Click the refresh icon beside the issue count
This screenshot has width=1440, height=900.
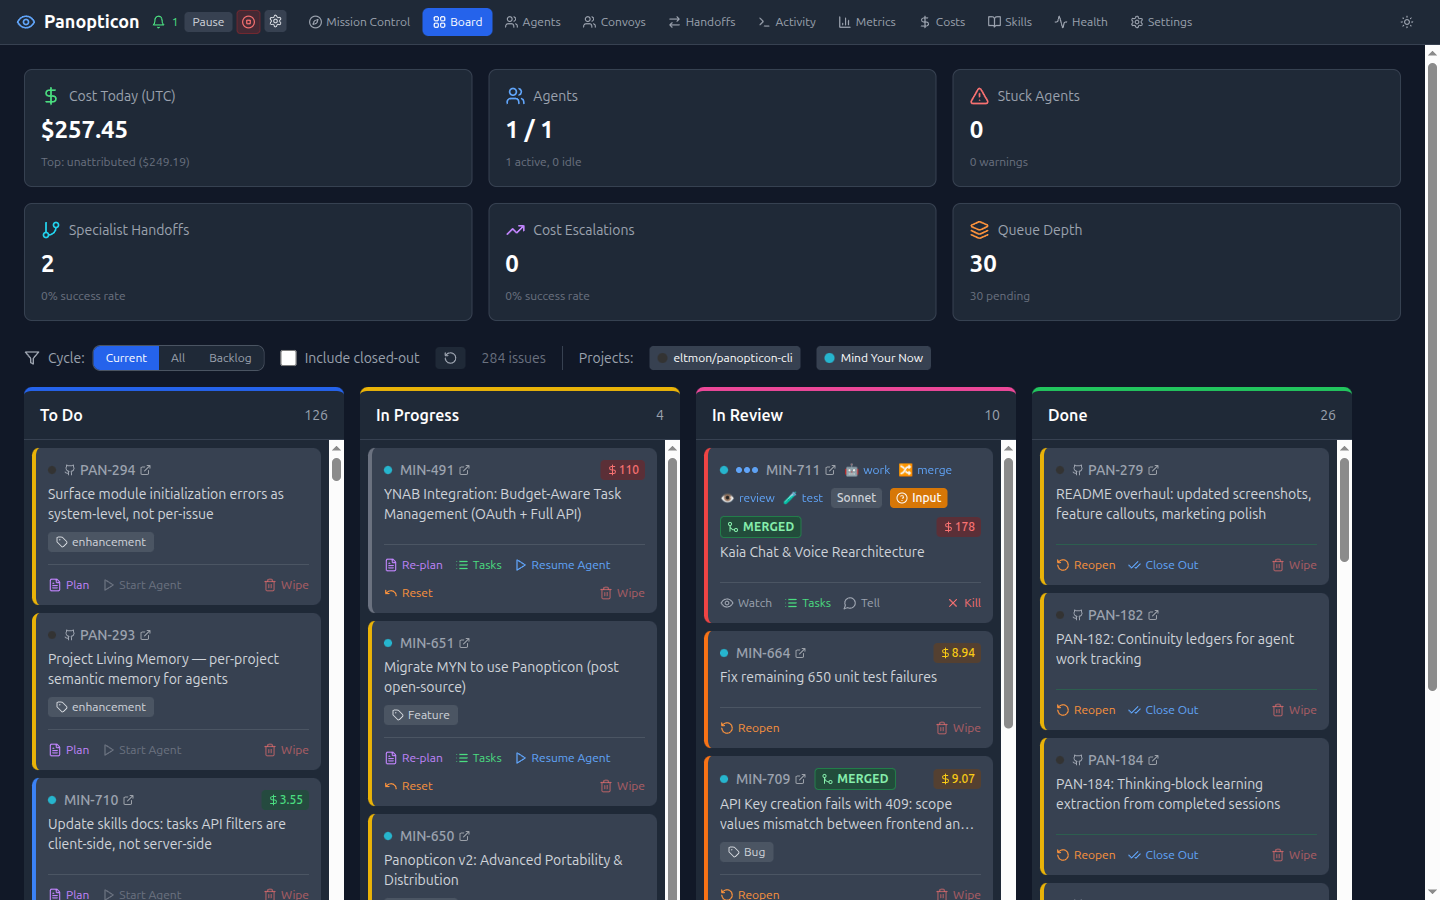(x=450, y=357)
